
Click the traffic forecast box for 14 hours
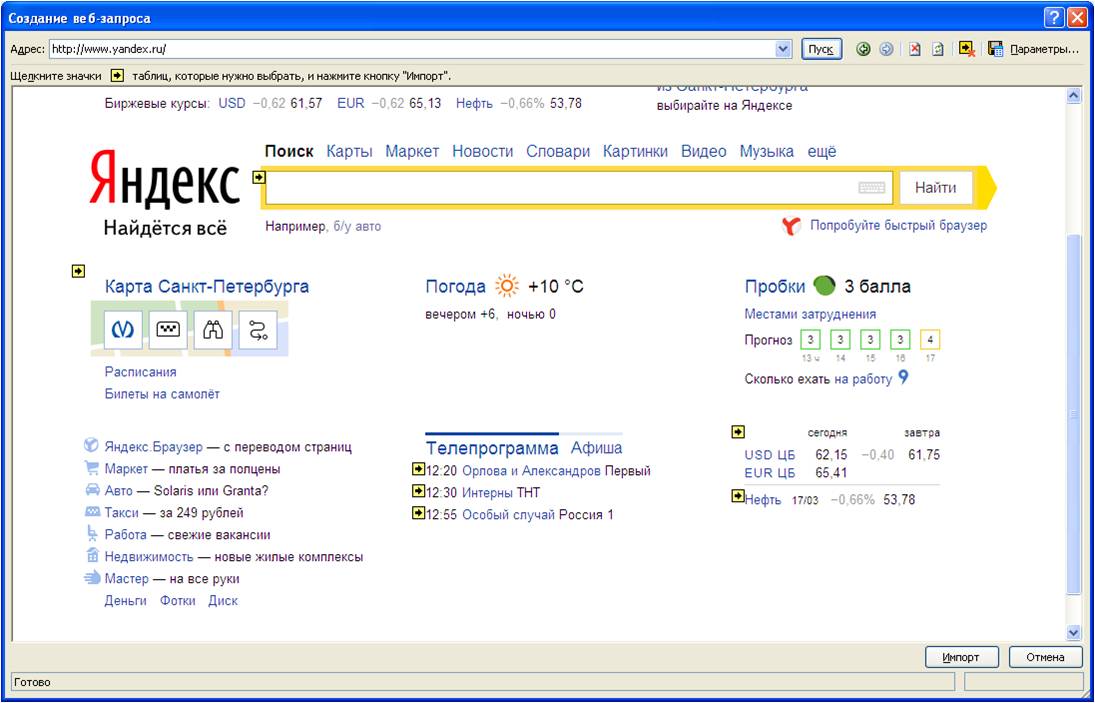click(840, 340)
